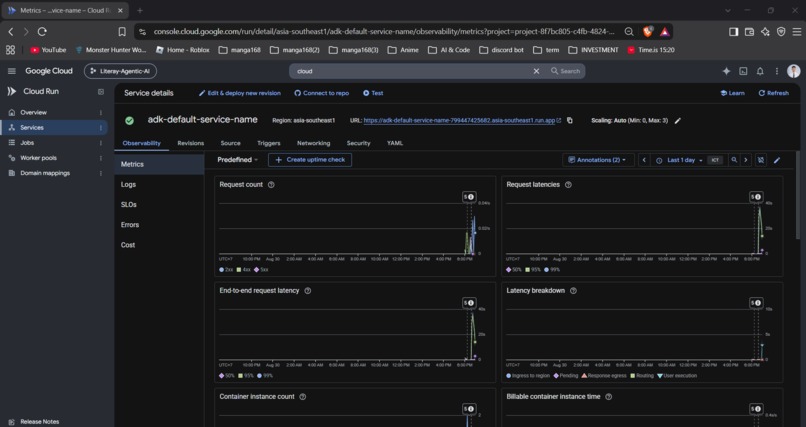Toggle Routing series in Latency breakdown legend

point(643,376)
